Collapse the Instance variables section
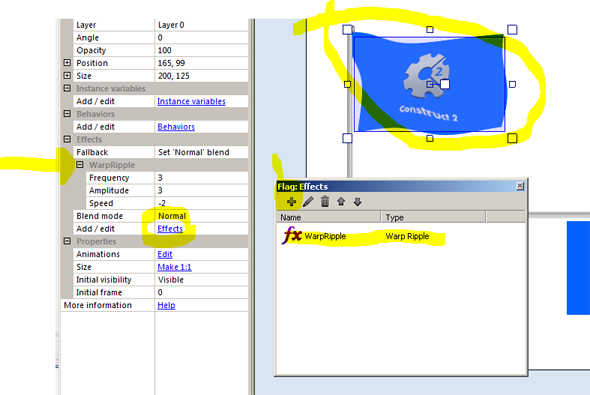Image resolution: width=590 pixels, height=395 pixels. pyautogui.click(x=67, y=88)
